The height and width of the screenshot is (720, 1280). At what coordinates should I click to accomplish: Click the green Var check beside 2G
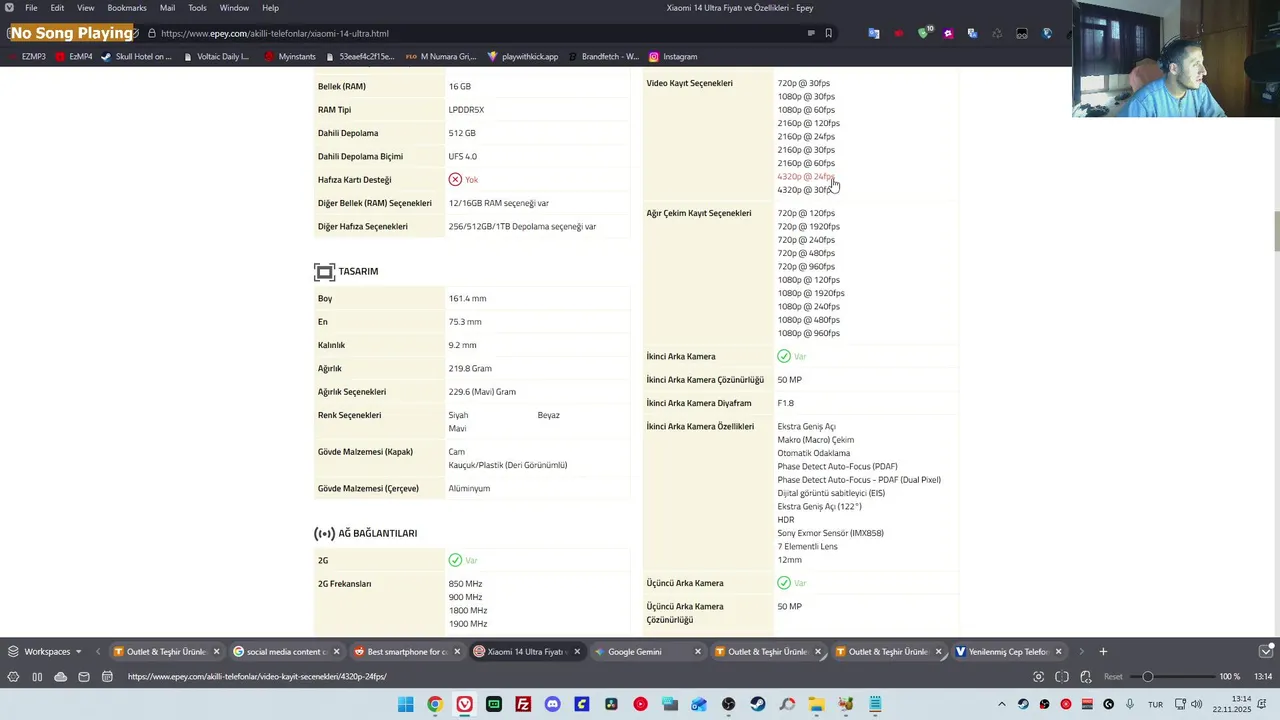point(455,560)
